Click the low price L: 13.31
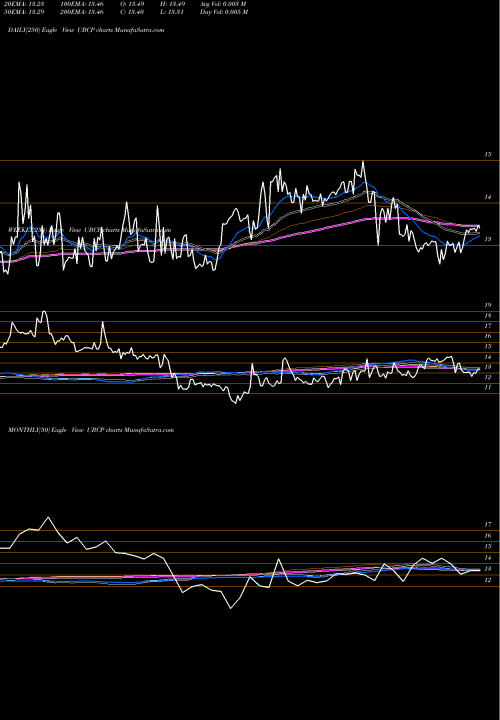500x720 pixels. point(172,12)
